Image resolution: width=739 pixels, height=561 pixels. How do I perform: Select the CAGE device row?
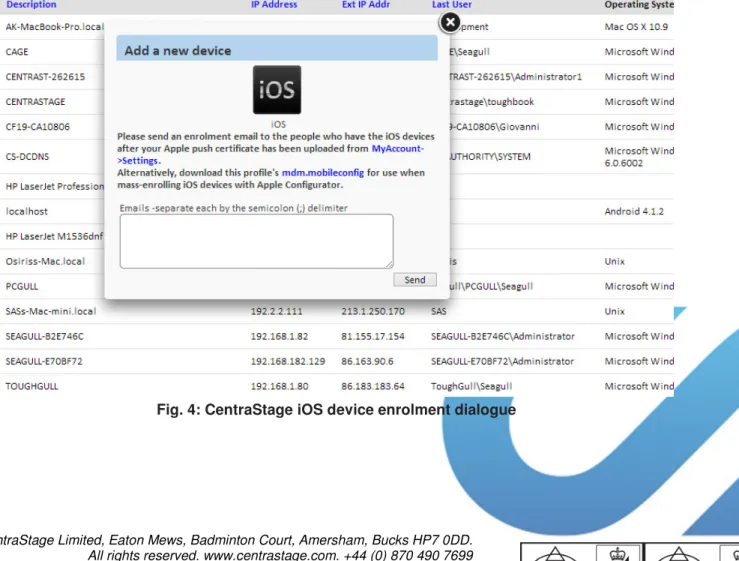17,52
